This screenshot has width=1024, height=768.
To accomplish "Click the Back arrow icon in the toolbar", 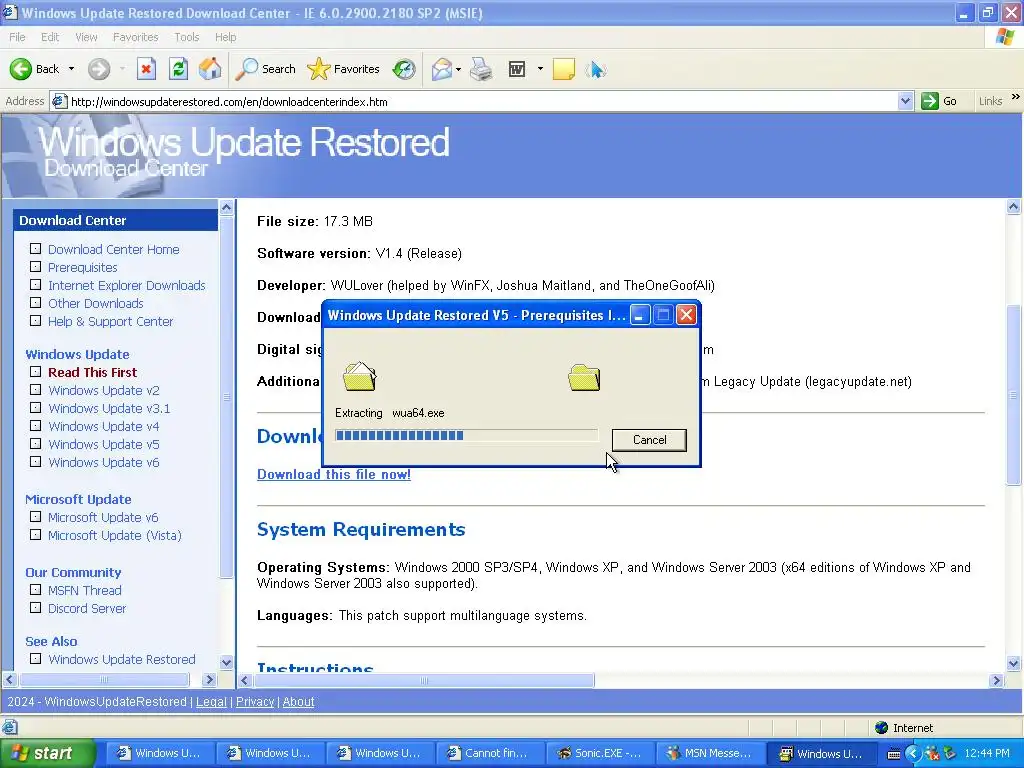I will (x=21, y=69).
